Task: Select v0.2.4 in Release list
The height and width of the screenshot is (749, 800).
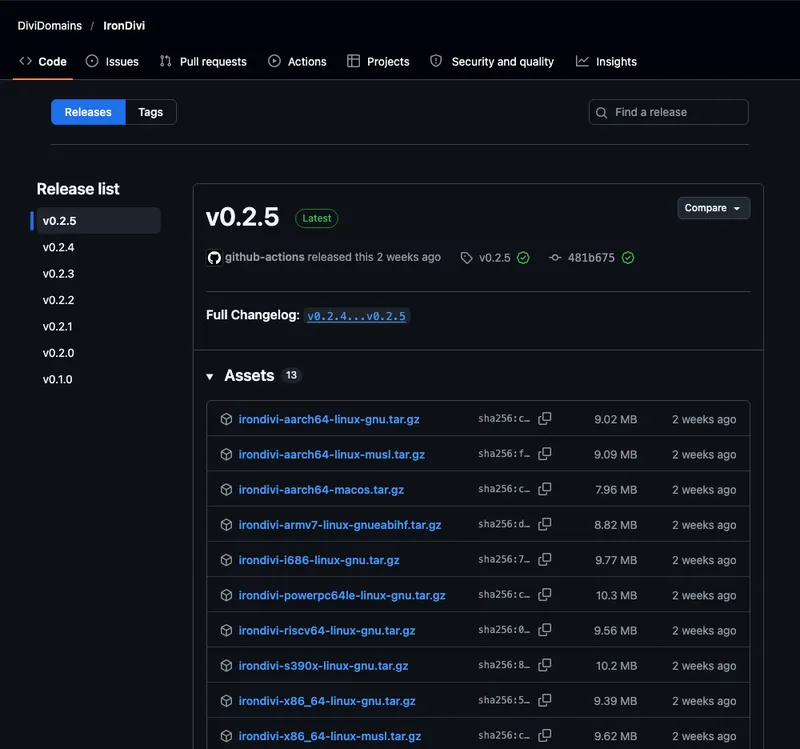Action: click(59, 247)
